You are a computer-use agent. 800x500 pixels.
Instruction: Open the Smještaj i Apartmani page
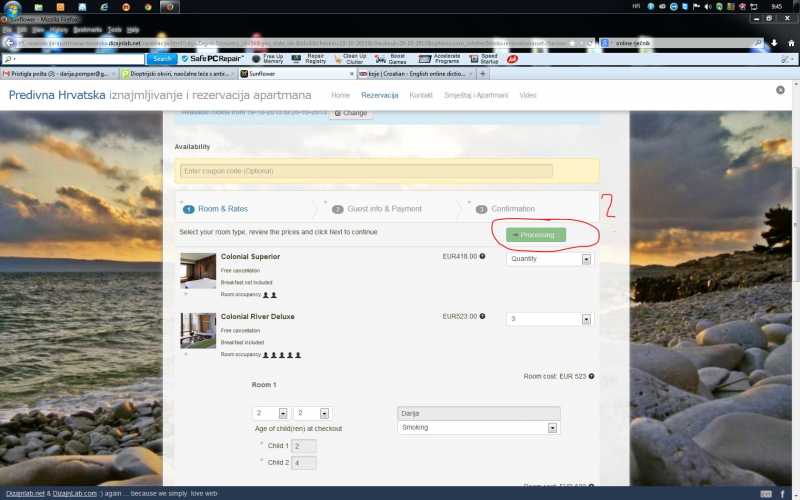[x=476, y=95]
